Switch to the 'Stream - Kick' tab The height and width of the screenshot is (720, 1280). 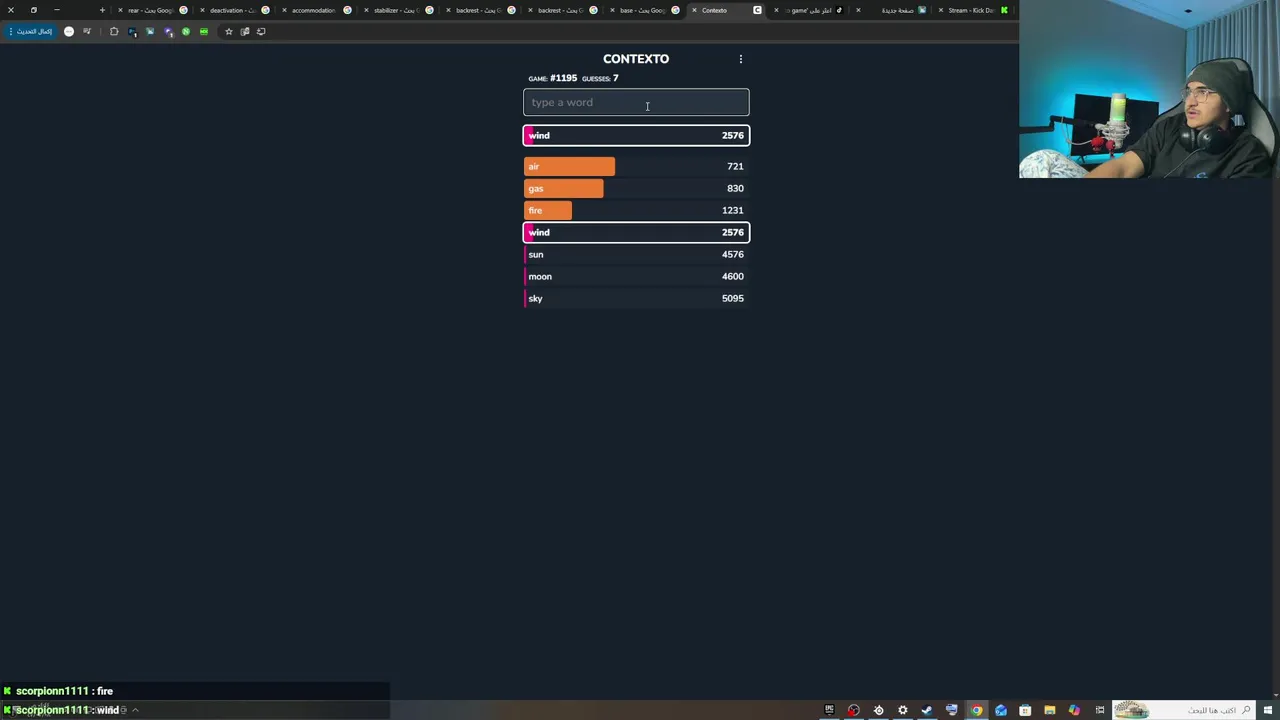[972, 10]
